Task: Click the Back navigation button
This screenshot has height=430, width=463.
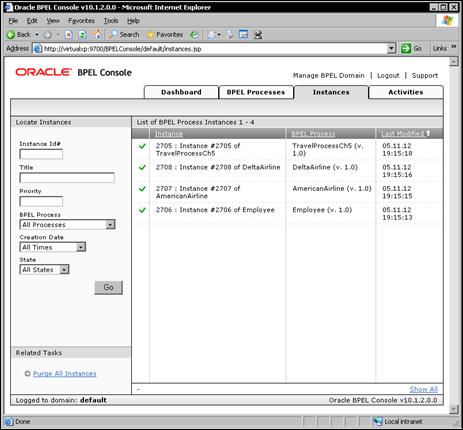Action: 19,35
